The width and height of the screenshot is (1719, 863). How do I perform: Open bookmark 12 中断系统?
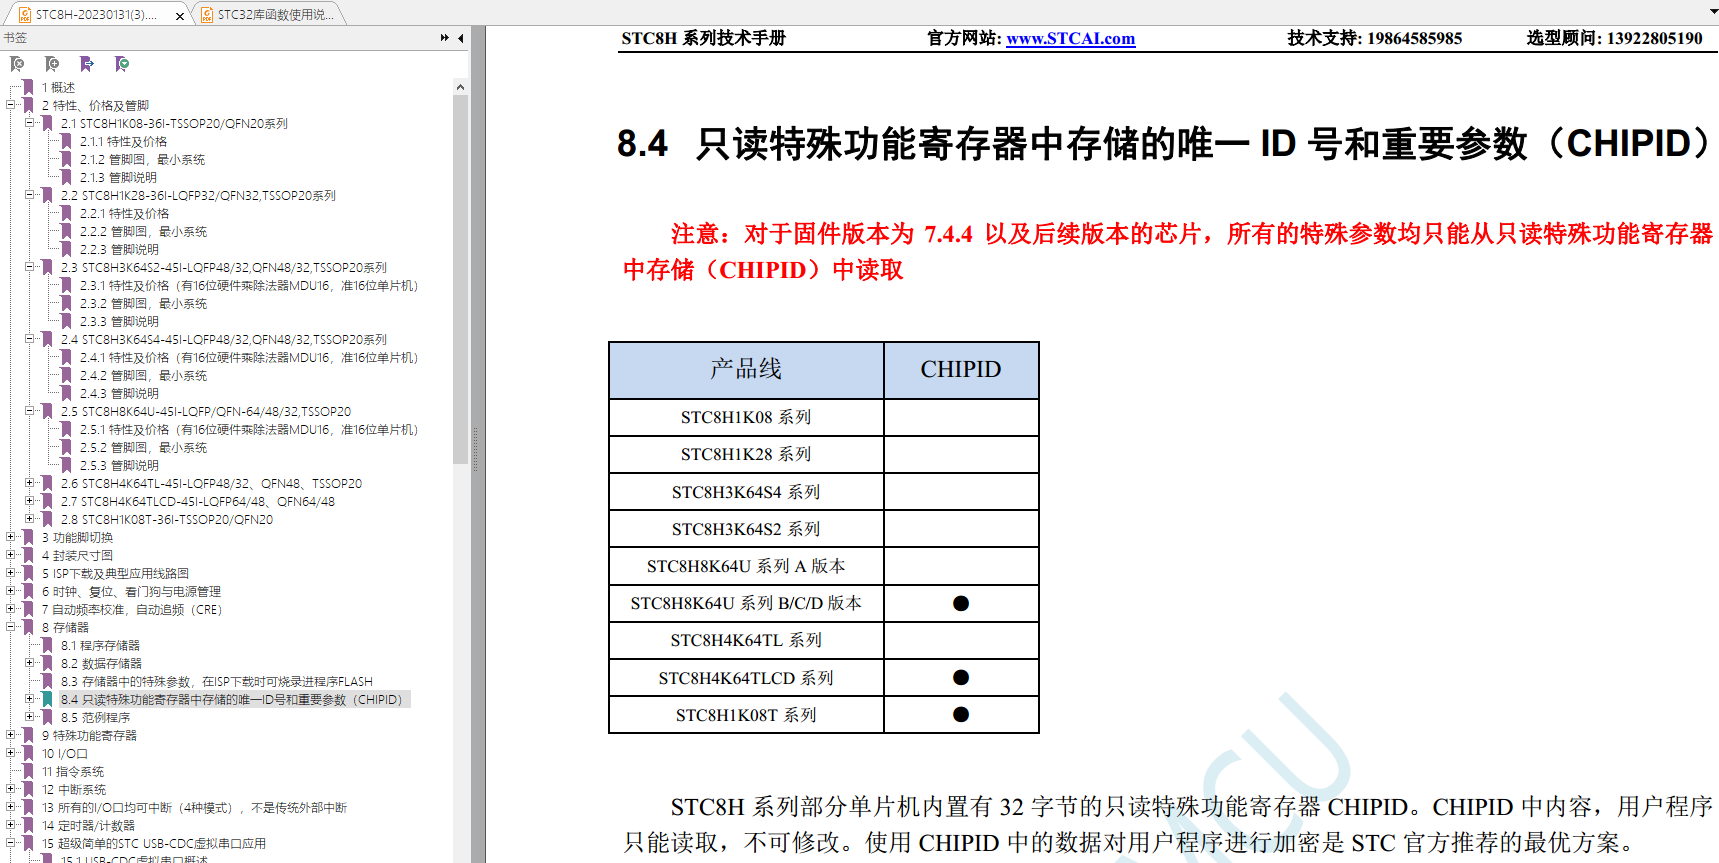(x=73, y=790)
